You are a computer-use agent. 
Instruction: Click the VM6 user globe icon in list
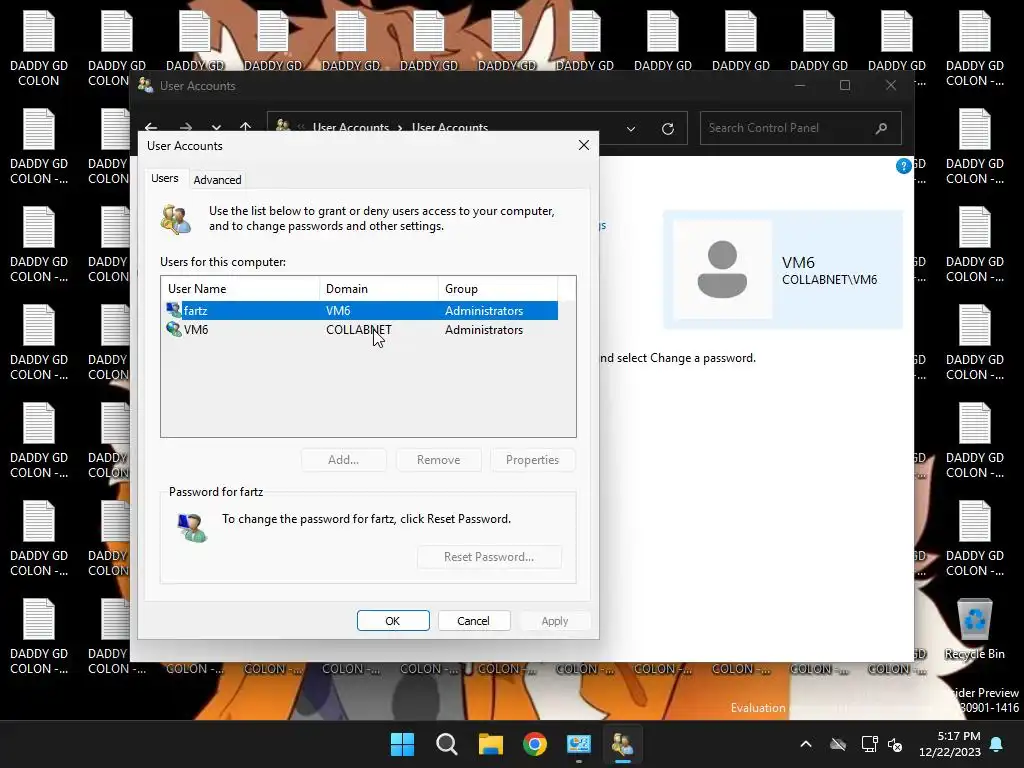pyautogui.click(x=174, y=329)
